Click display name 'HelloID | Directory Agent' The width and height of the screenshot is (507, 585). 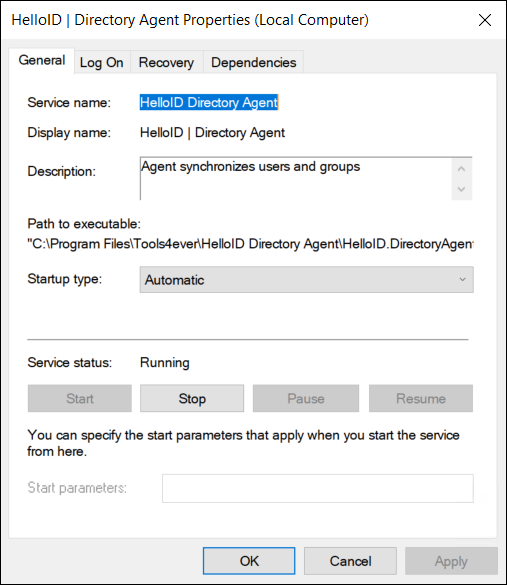(x=212, y=133)
